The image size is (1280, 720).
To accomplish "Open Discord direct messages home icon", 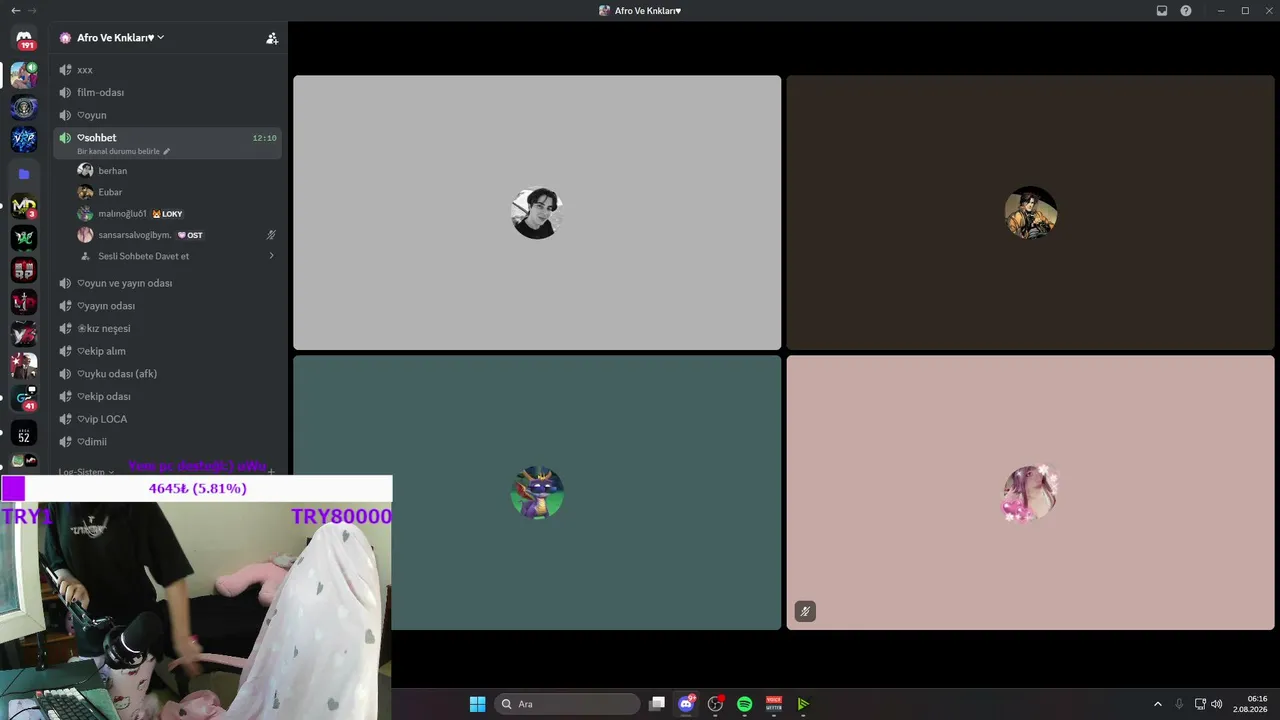I will click(24, 39).
